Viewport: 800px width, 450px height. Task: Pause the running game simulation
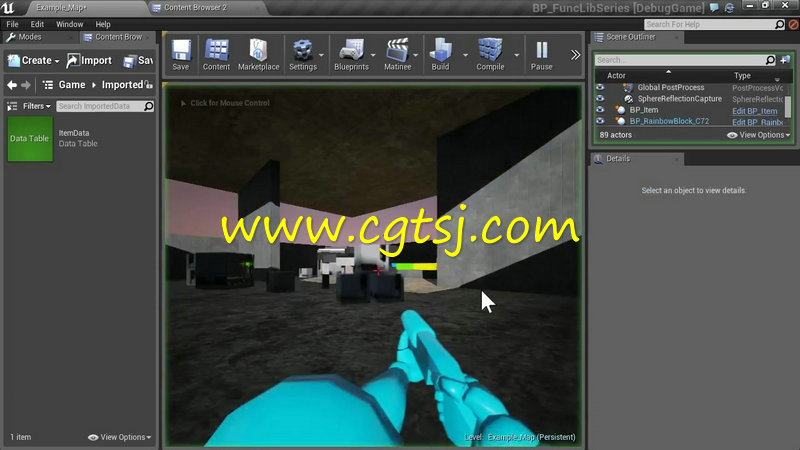pyautogui.click(x=541, y=54)
